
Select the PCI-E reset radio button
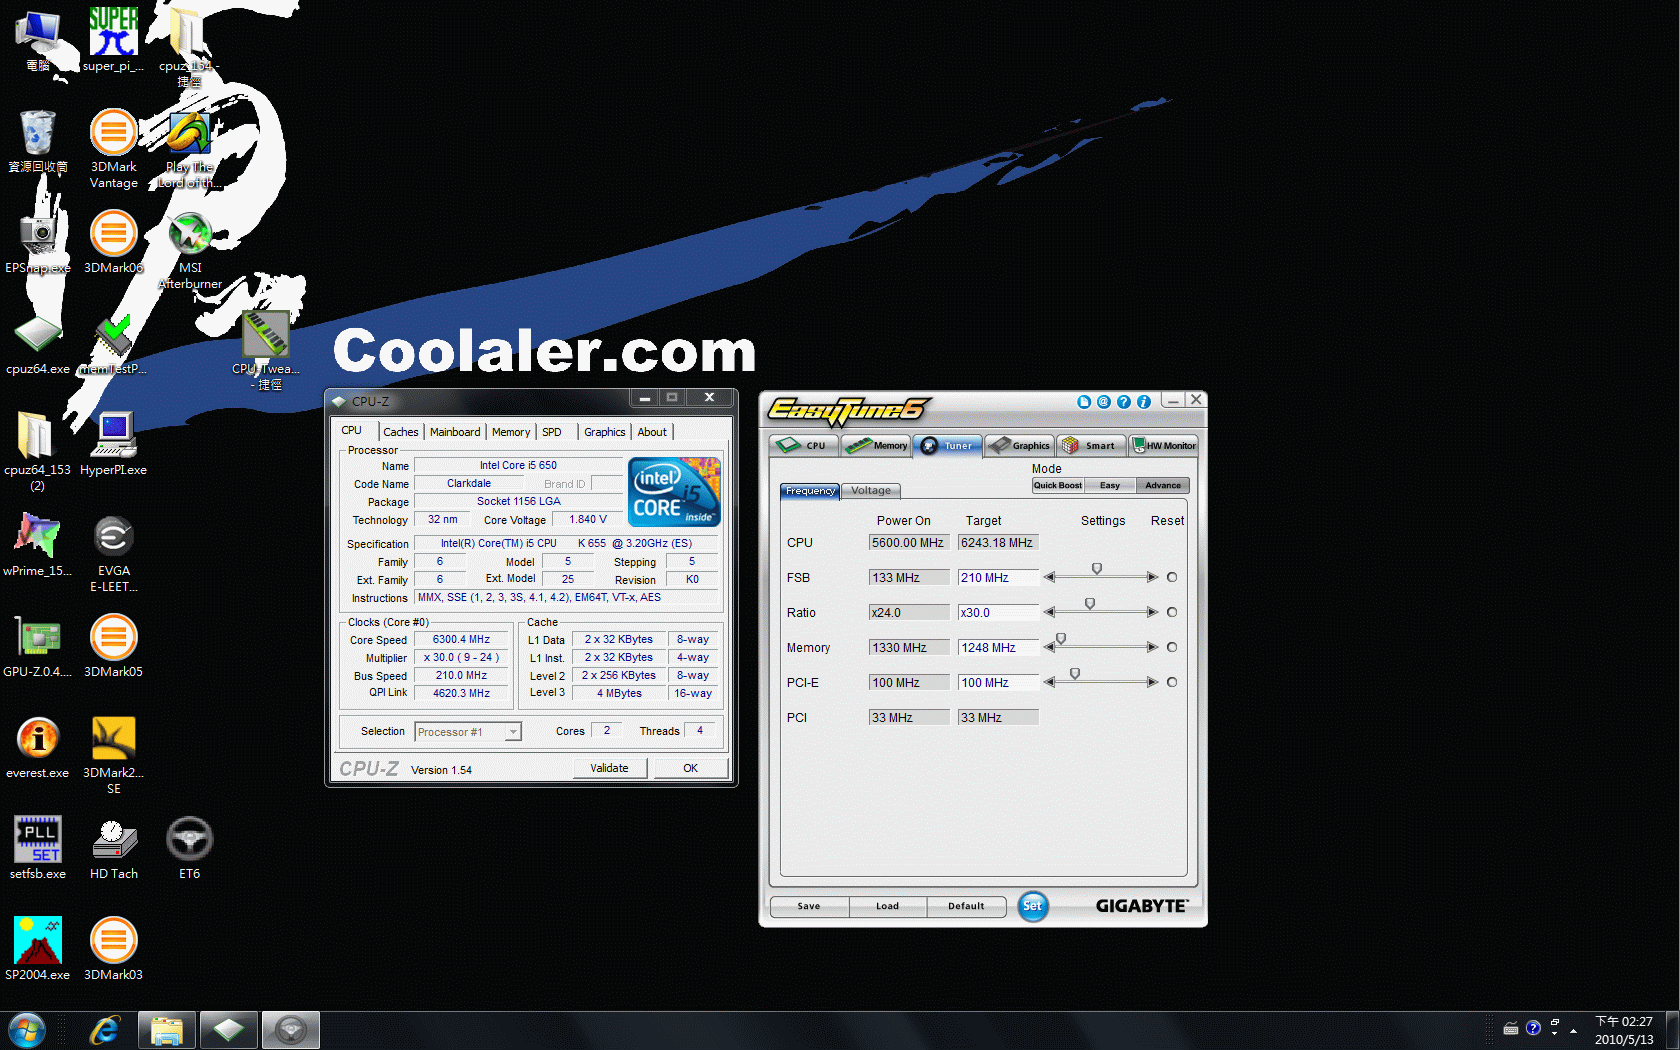click(x=1172, y=682)
